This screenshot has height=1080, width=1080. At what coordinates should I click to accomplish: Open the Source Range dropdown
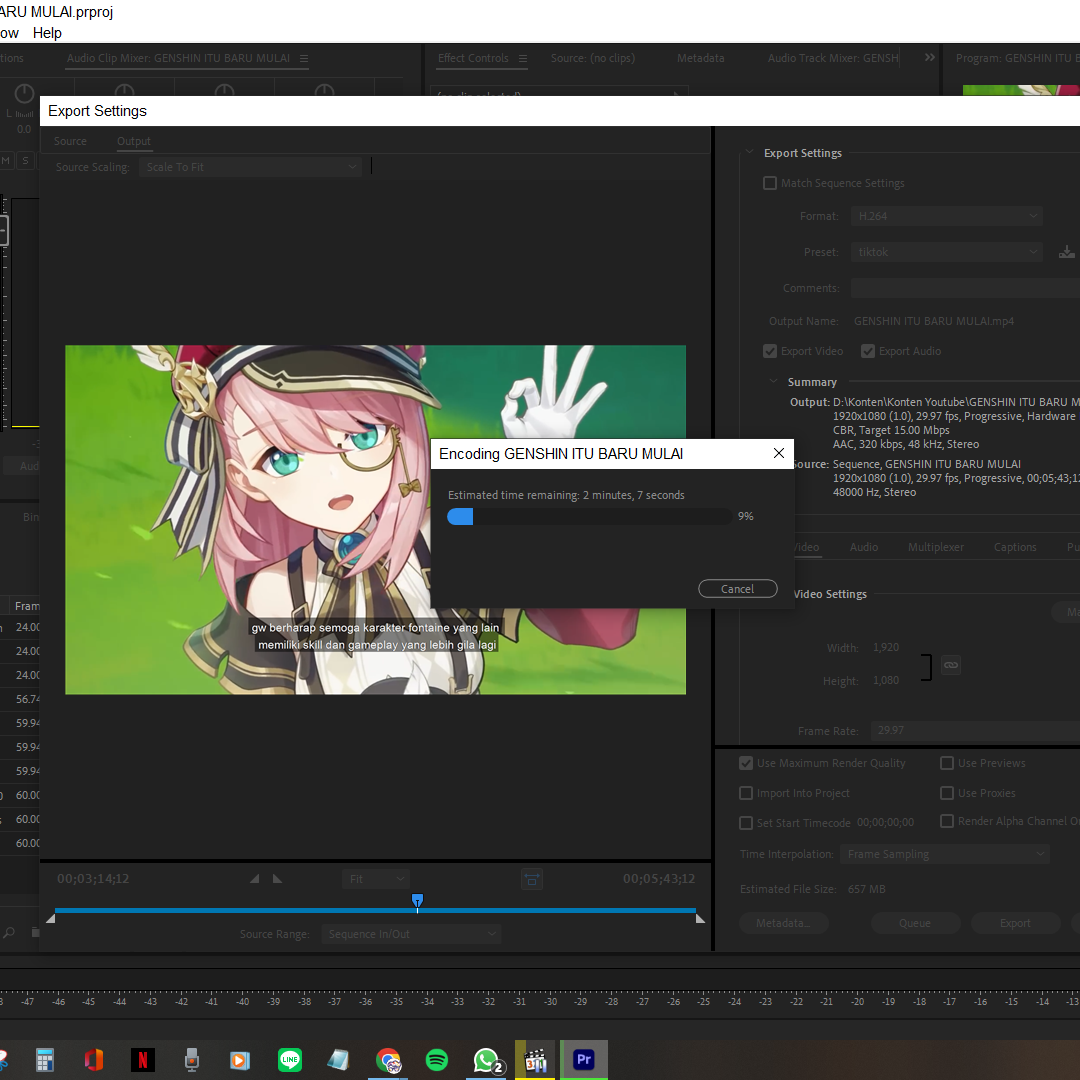[411, 934]
